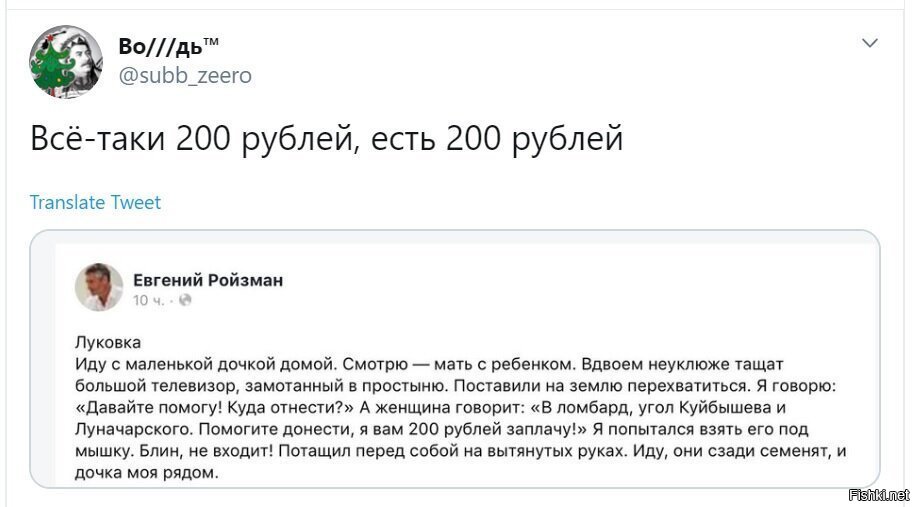The width and height of the screenshot is (915, 507).
Task: Click the Евгений Ройзман author name
Action: (x=208, y=280)
